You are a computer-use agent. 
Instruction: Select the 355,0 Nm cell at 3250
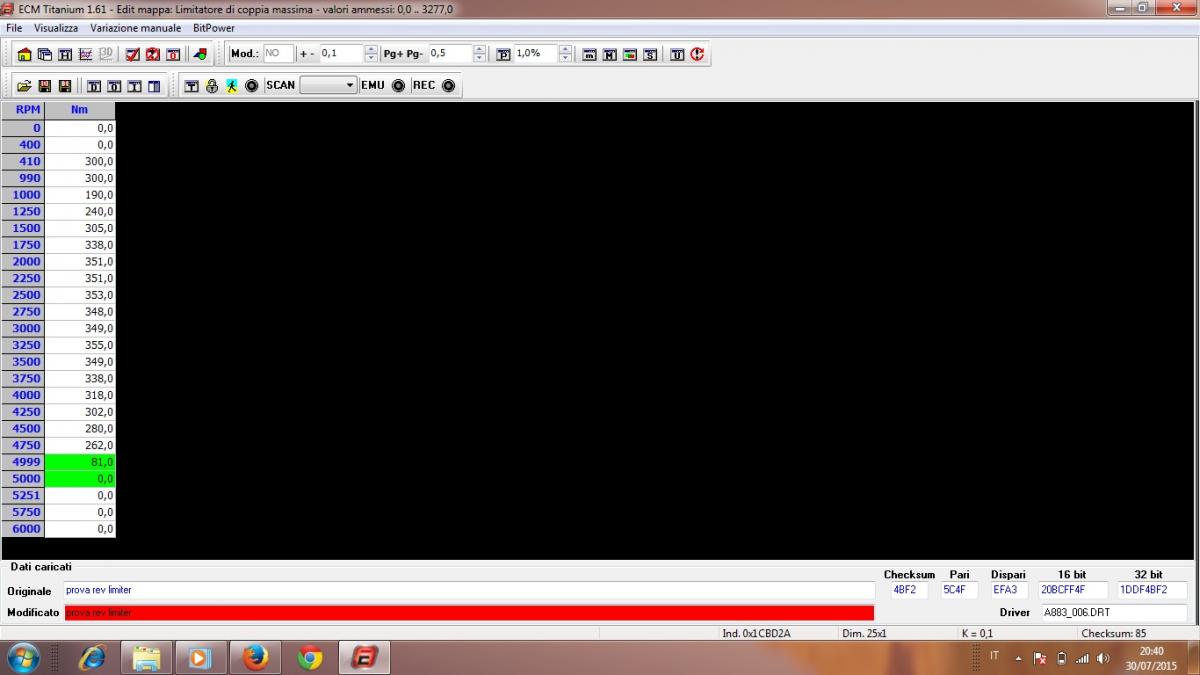point(80,345)
